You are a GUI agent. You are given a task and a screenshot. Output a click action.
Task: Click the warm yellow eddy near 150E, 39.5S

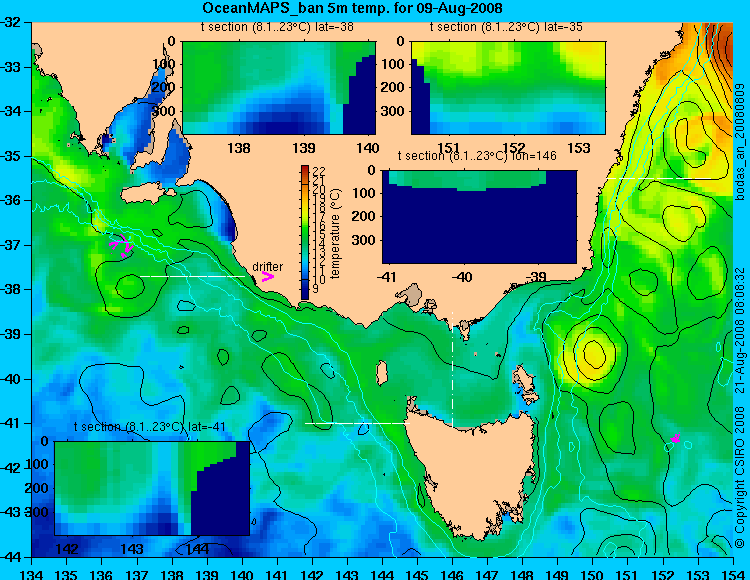pos(593,353)
